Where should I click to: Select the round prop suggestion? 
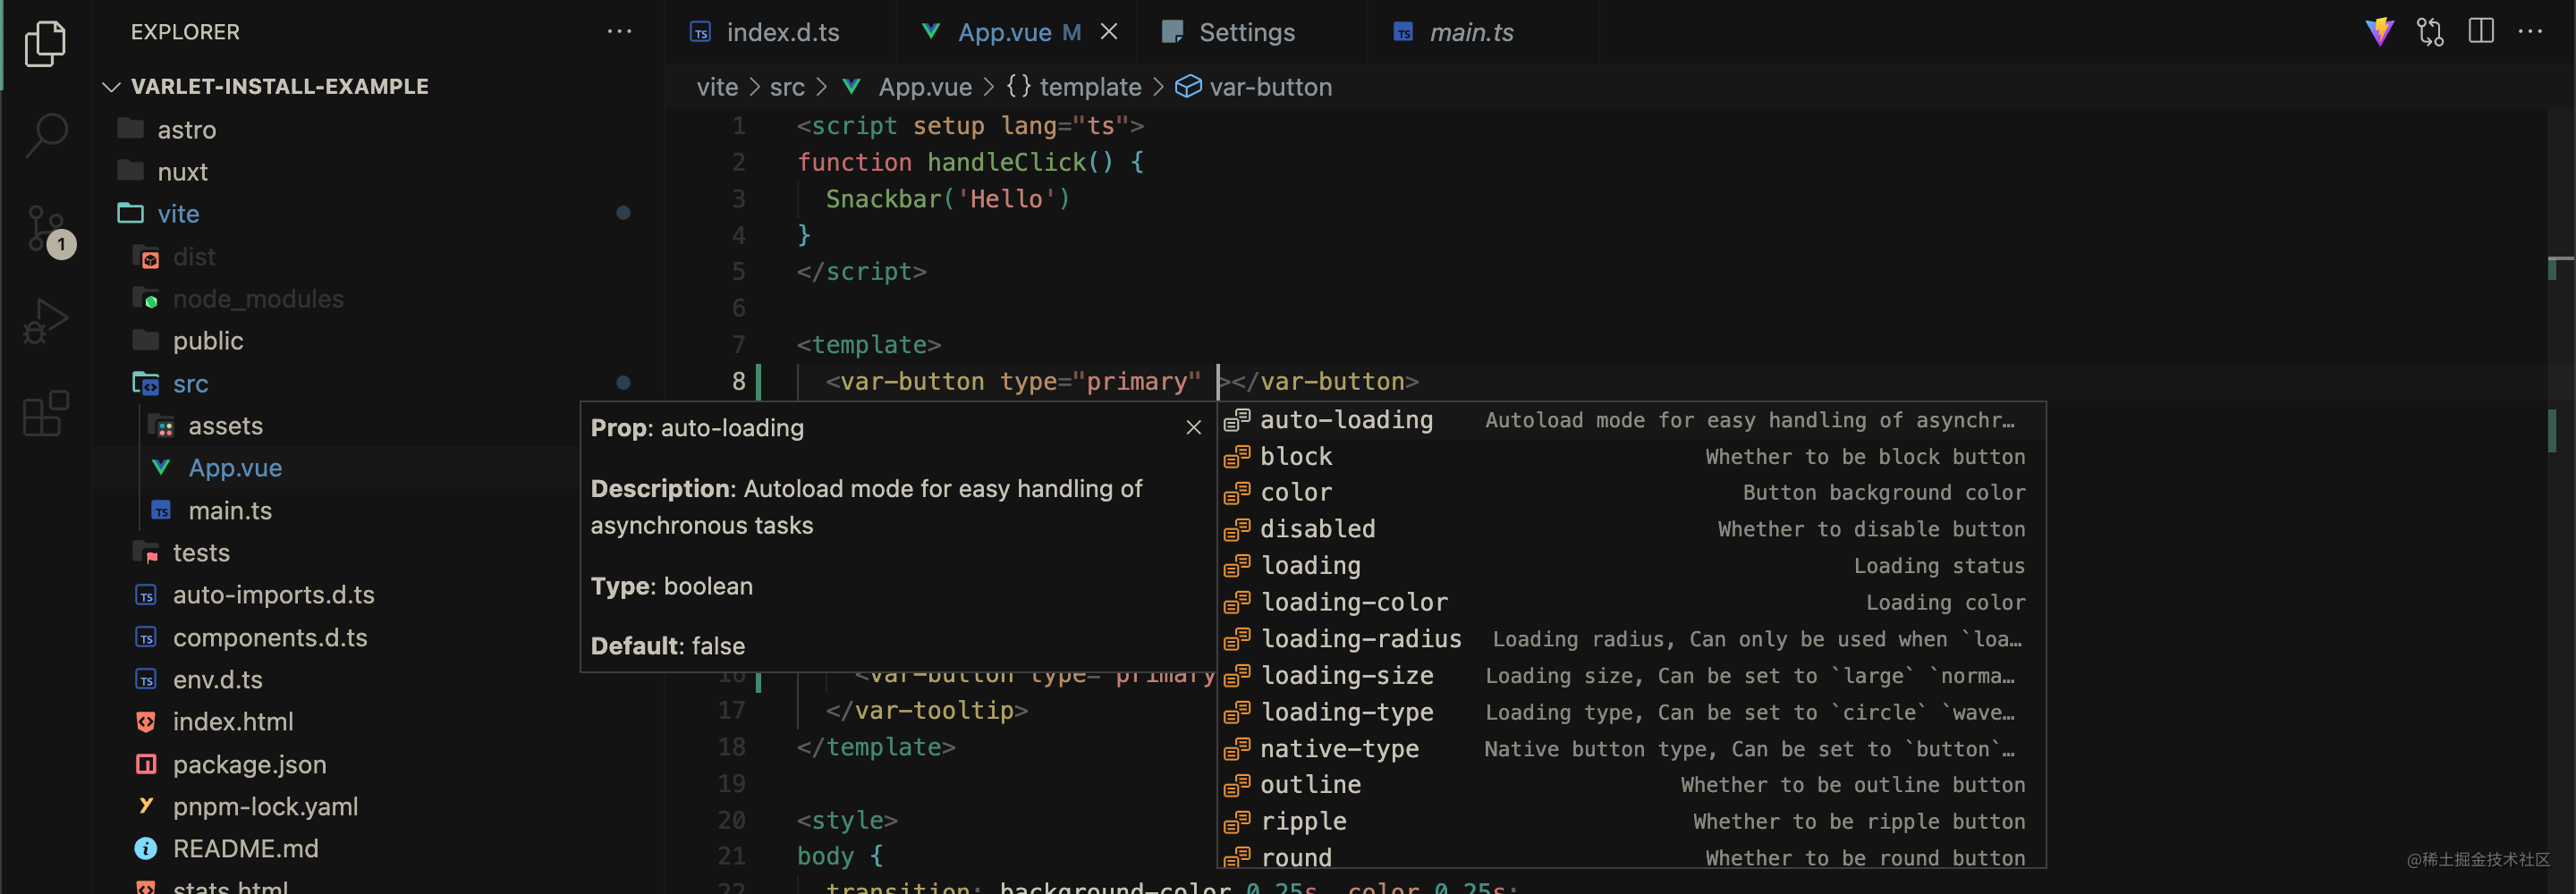click(1630, 856)
